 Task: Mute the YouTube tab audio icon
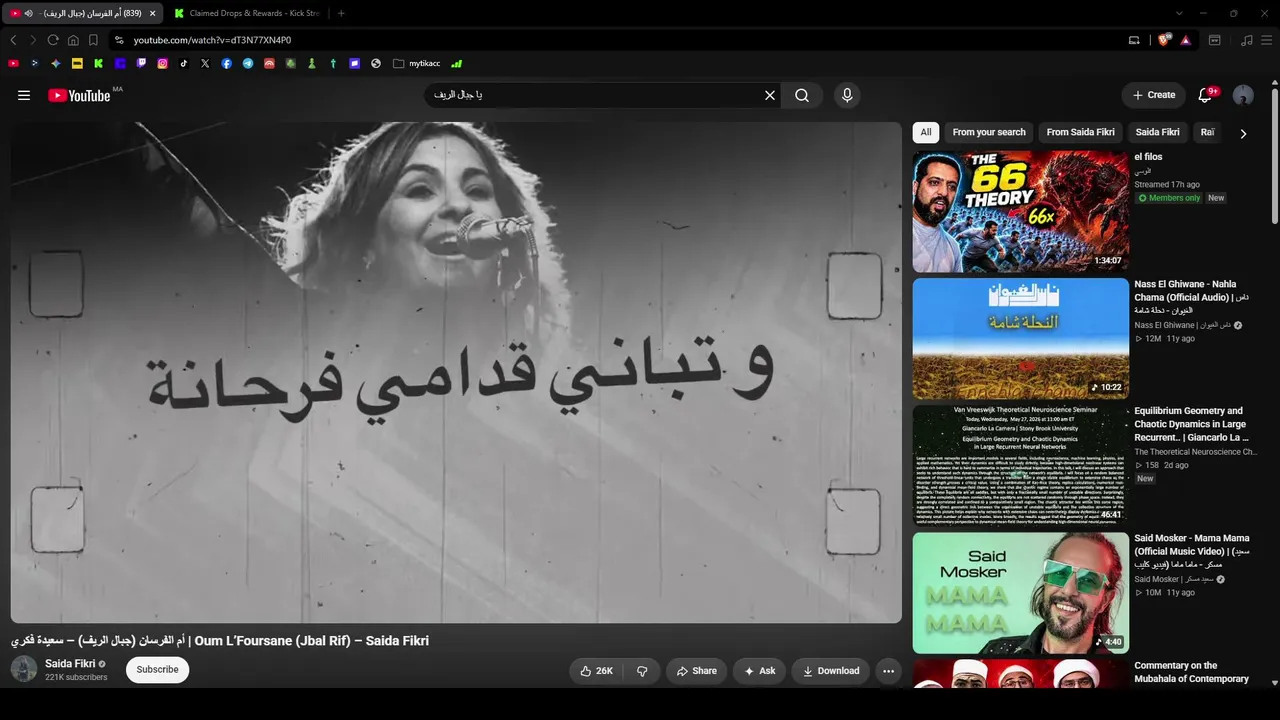click(28, 13)
